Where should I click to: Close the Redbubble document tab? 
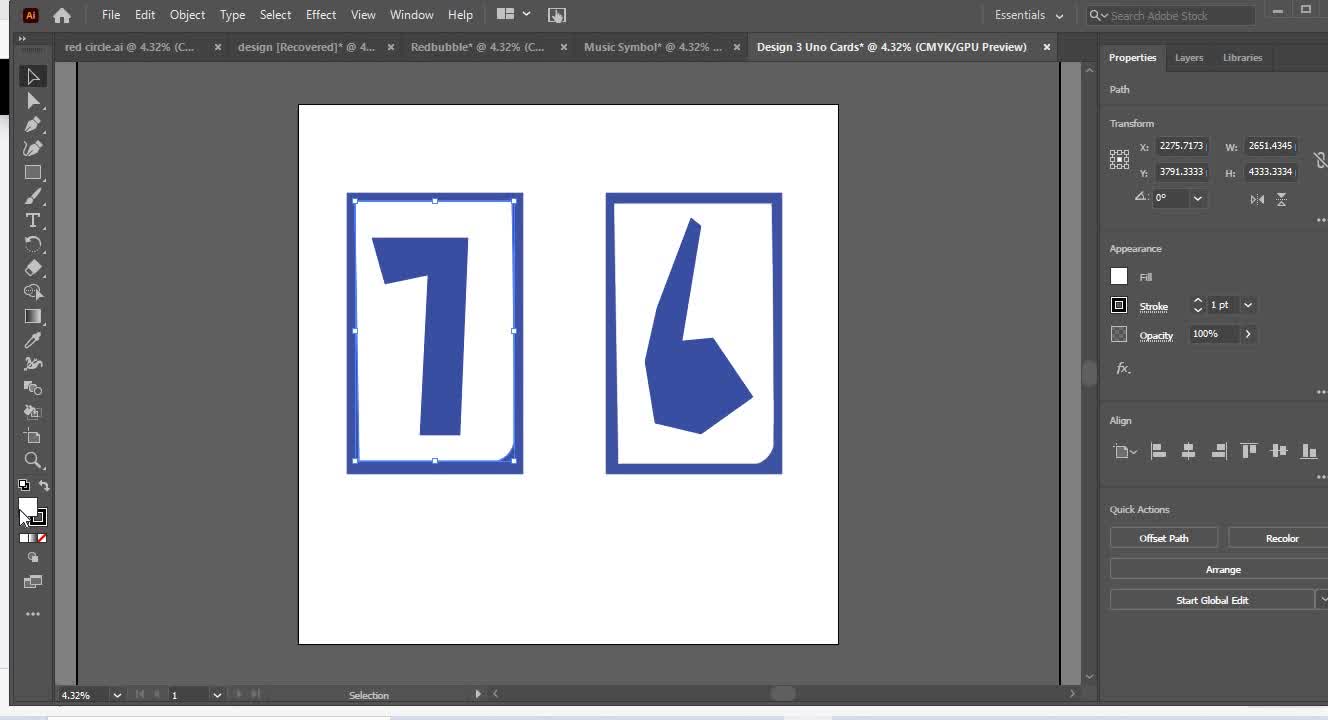point(564,47)
